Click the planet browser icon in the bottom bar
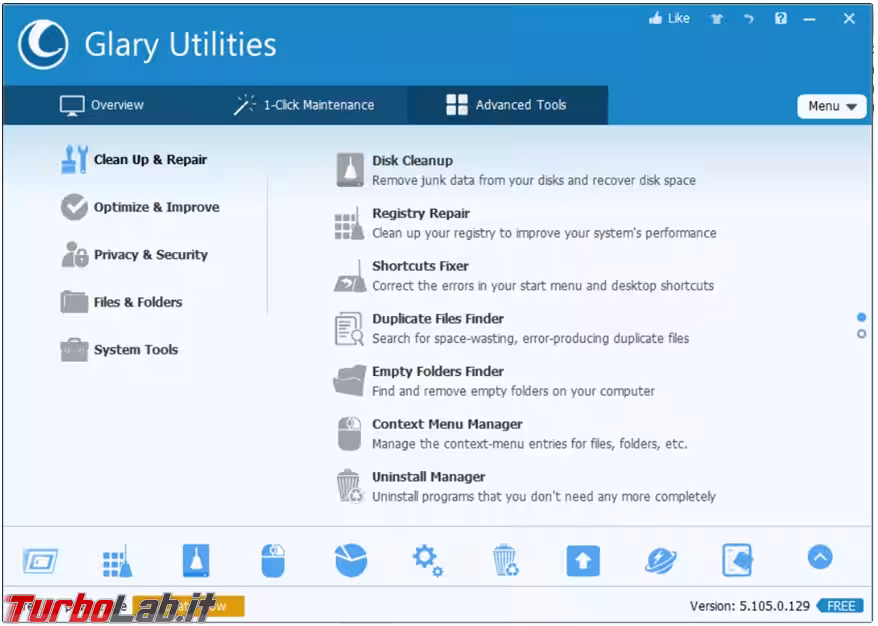The height and width of the screenshot is (626, 878). pyautogui.click(x=660, y=561)
